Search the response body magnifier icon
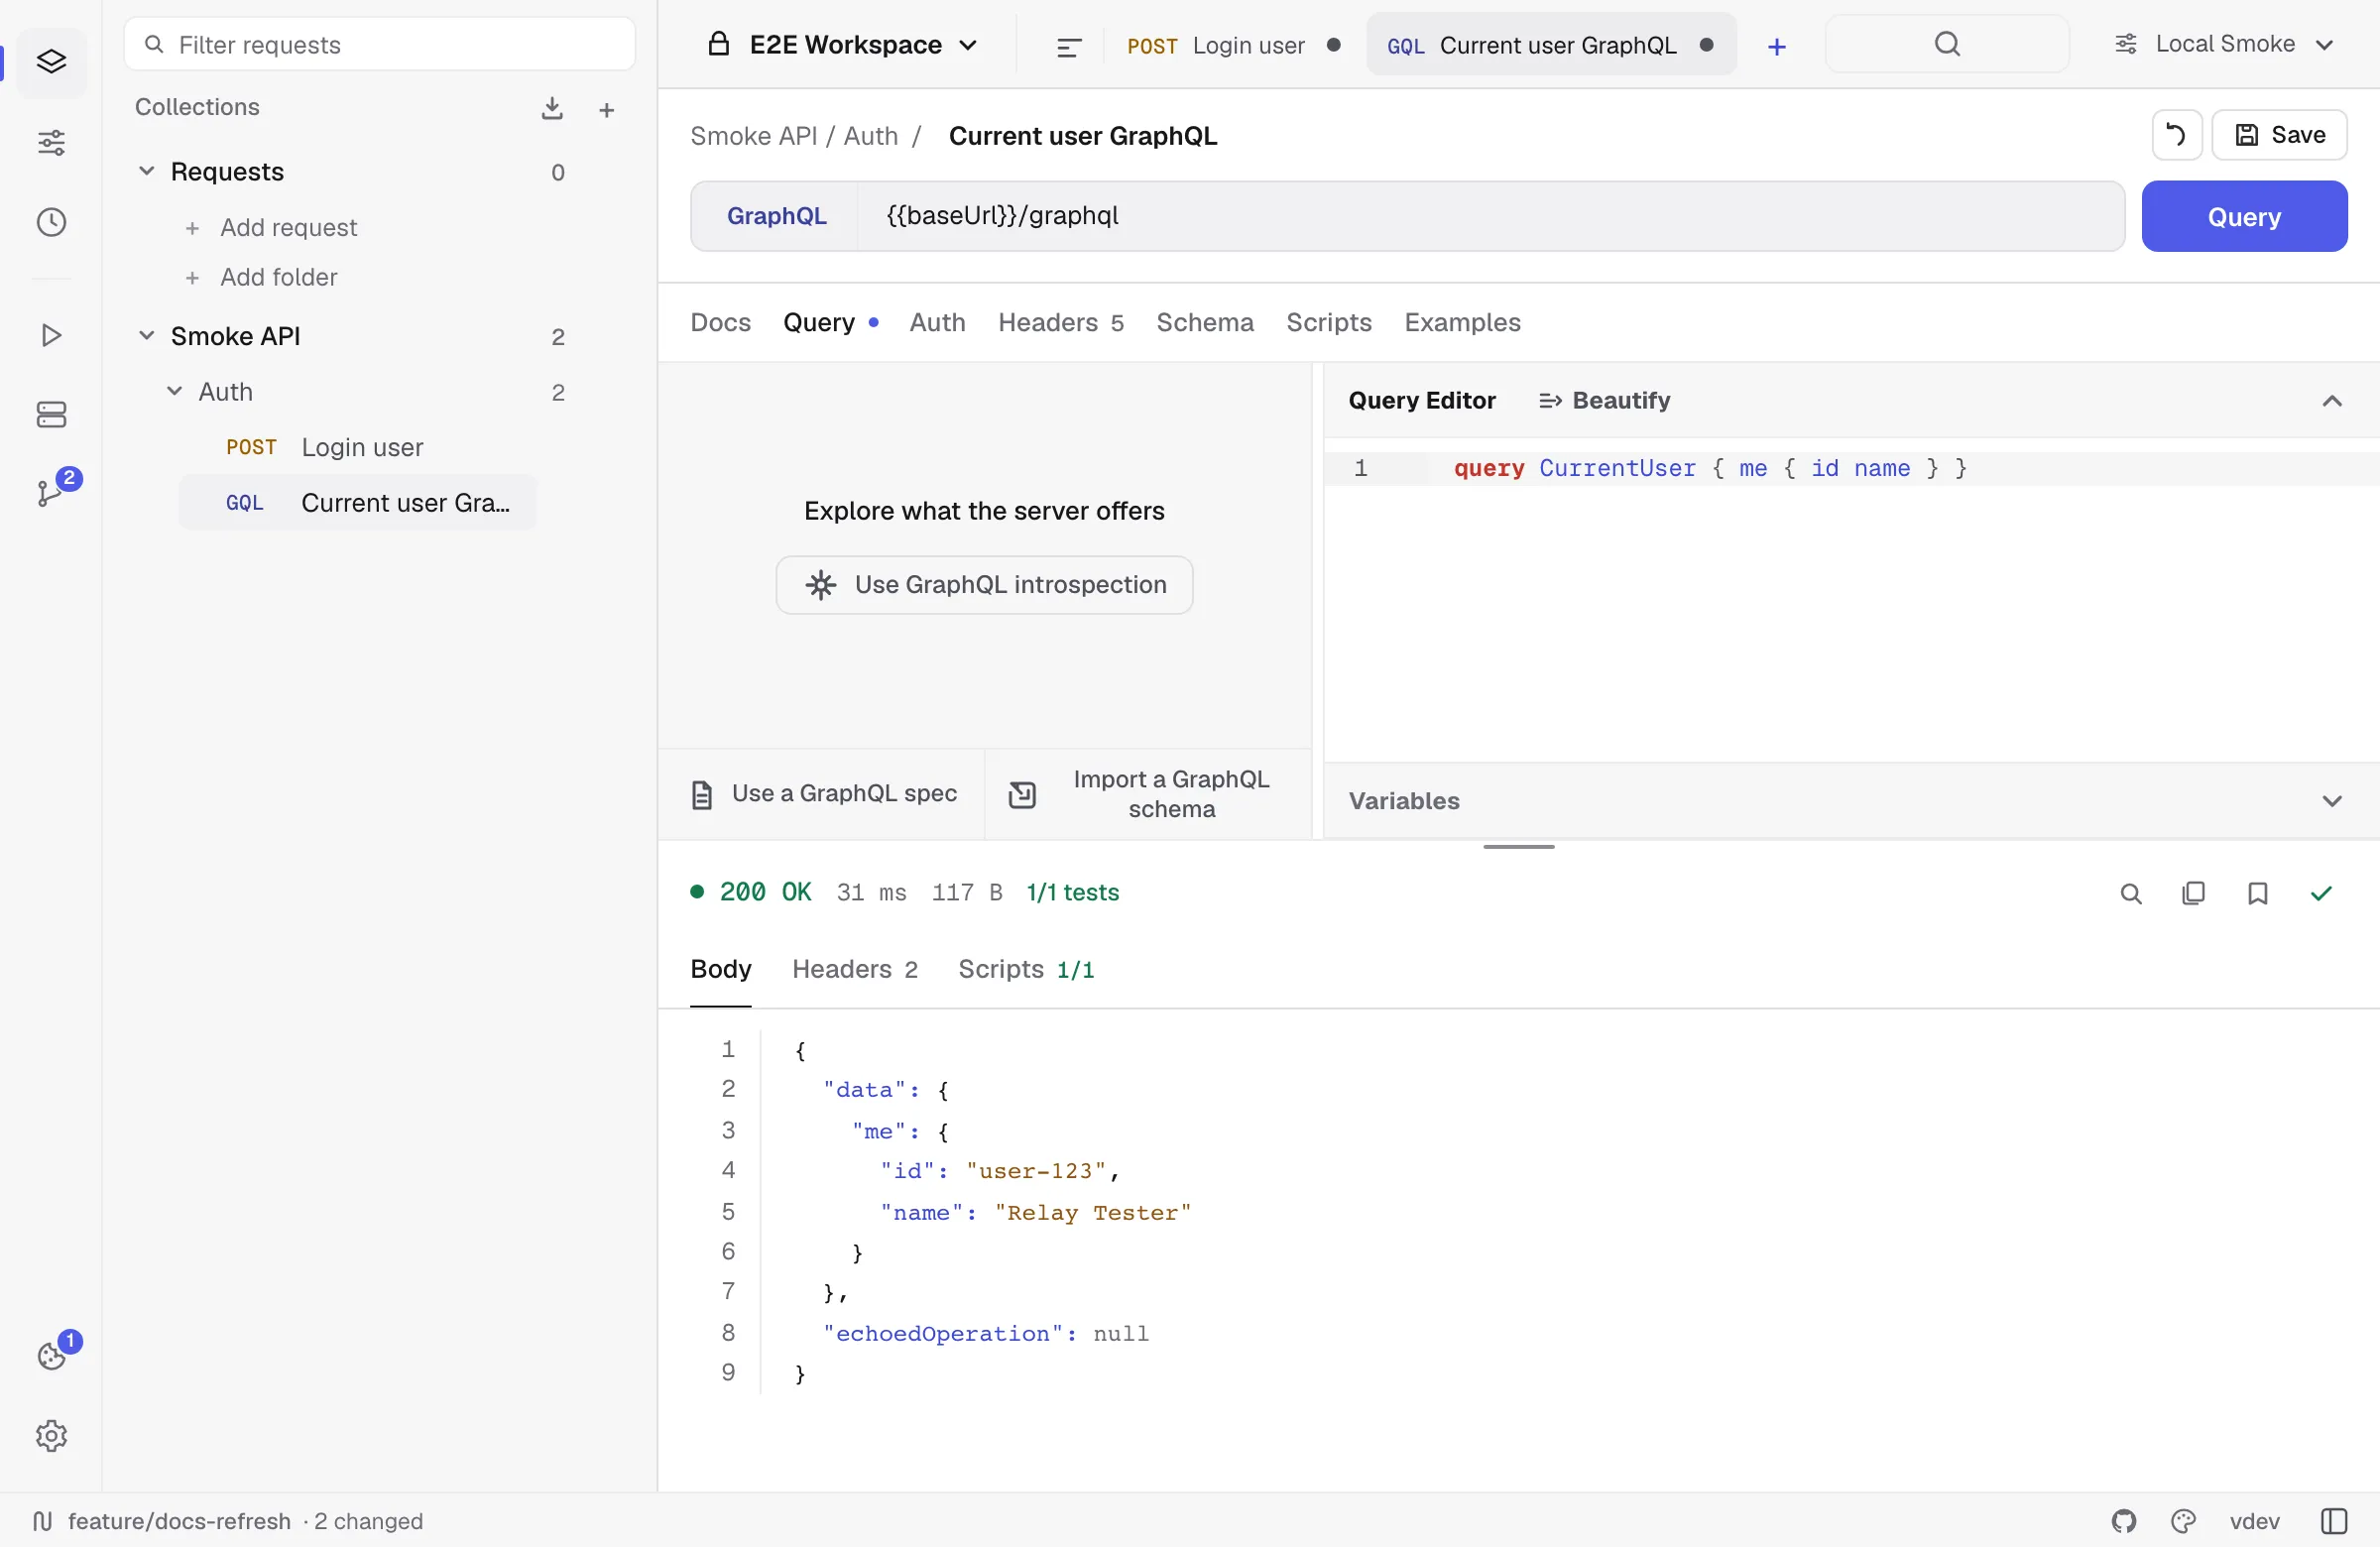Screen dimensions: 2380x1547 click(2131, 893)
